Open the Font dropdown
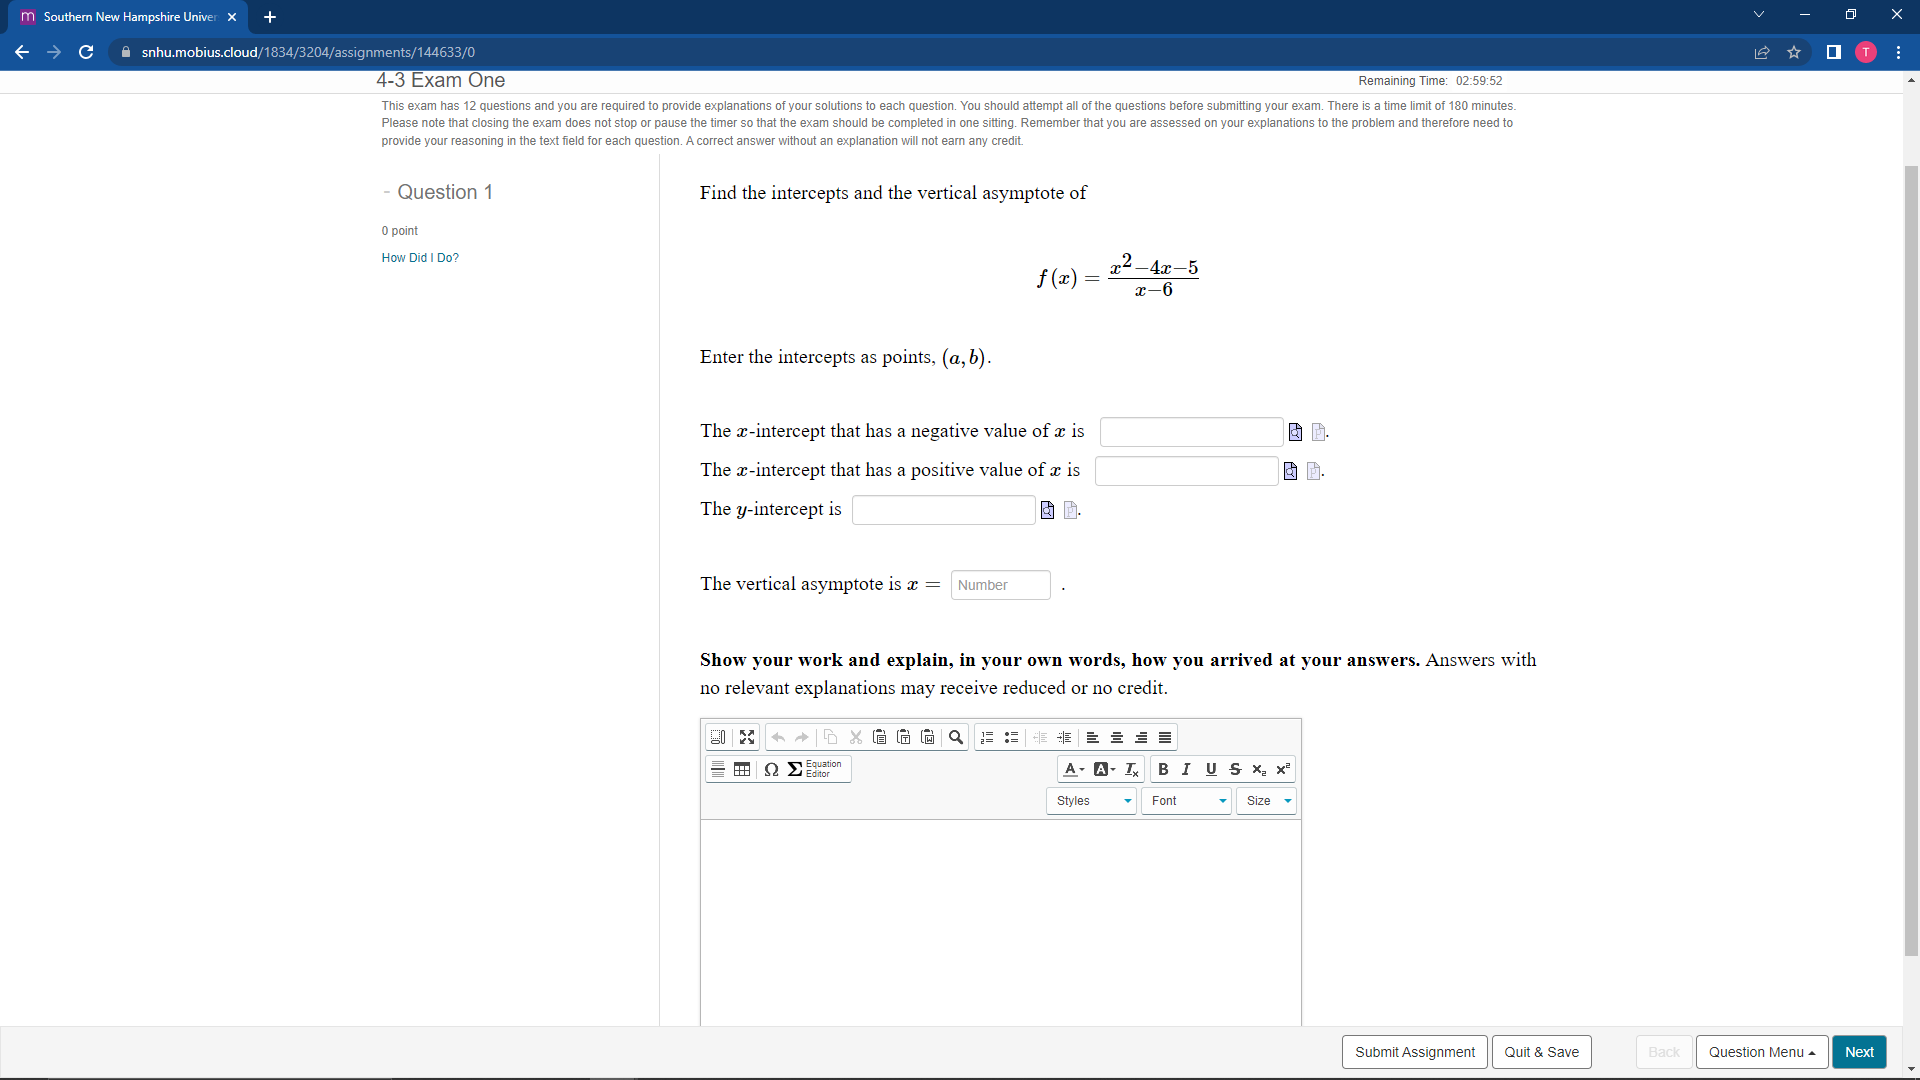Screen dimensions: 1920x1080 (x=1188, y=801)
